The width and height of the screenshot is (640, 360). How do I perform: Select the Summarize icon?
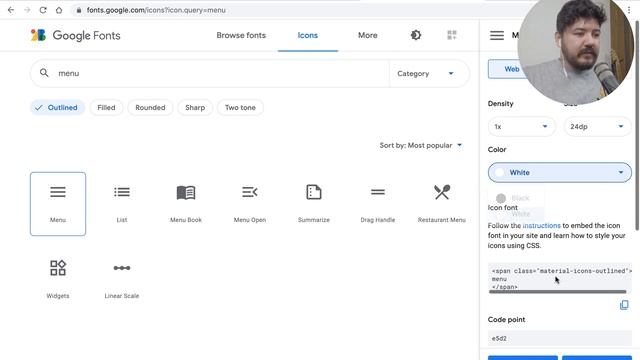[313, 204]
